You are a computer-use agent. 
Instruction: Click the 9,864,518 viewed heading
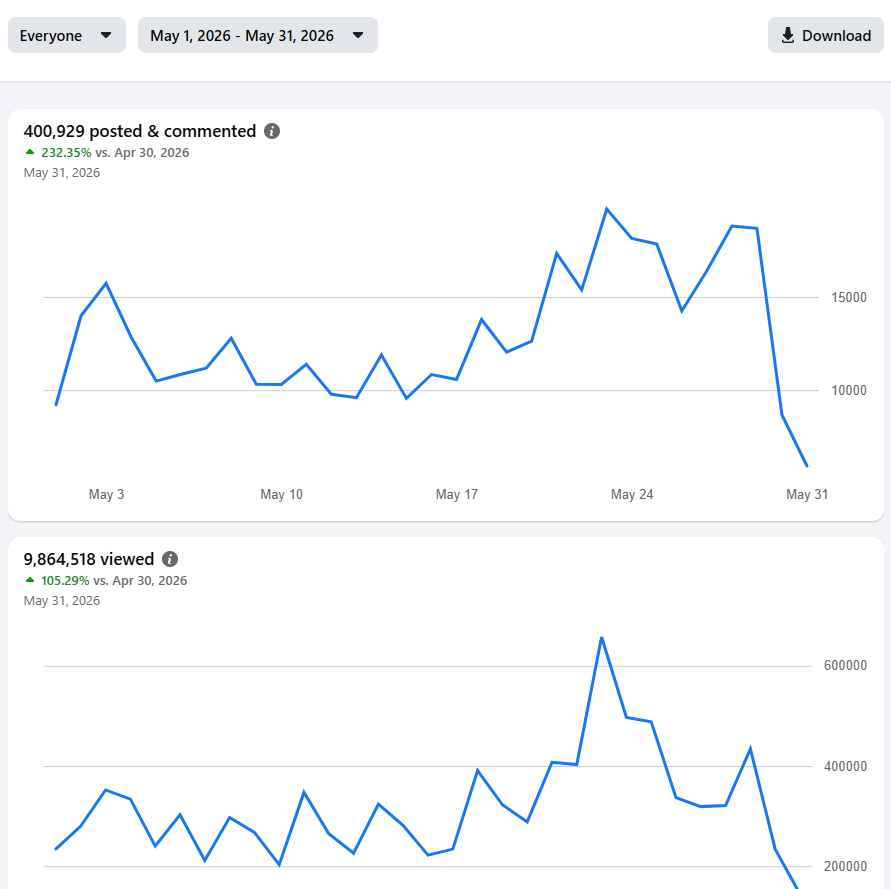pos(89,559)
